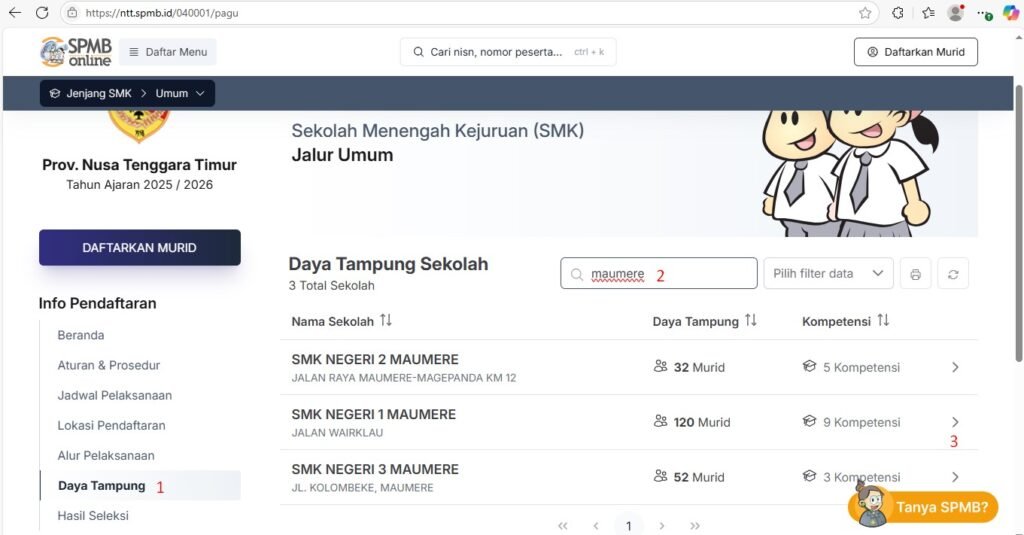Expand SMK NEGERI 2 MAUMERE row chevron

tap(955, 367)
